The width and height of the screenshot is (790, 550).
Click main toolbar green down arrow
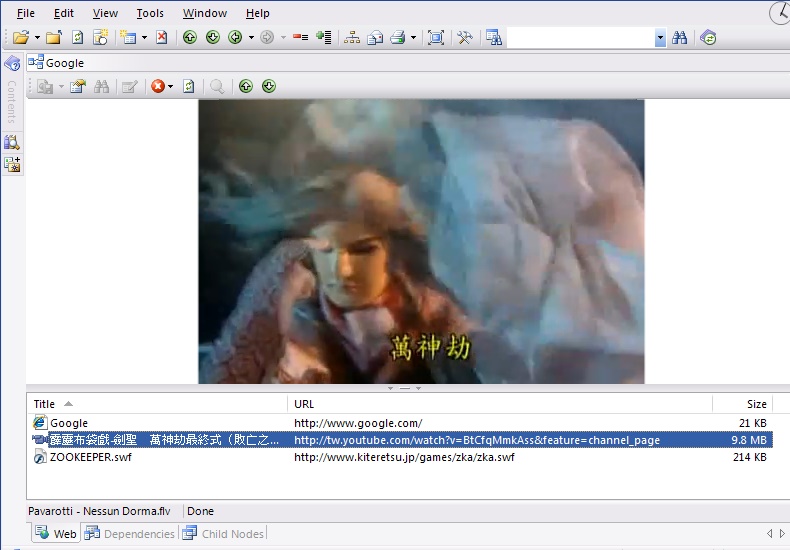point(213,37)
